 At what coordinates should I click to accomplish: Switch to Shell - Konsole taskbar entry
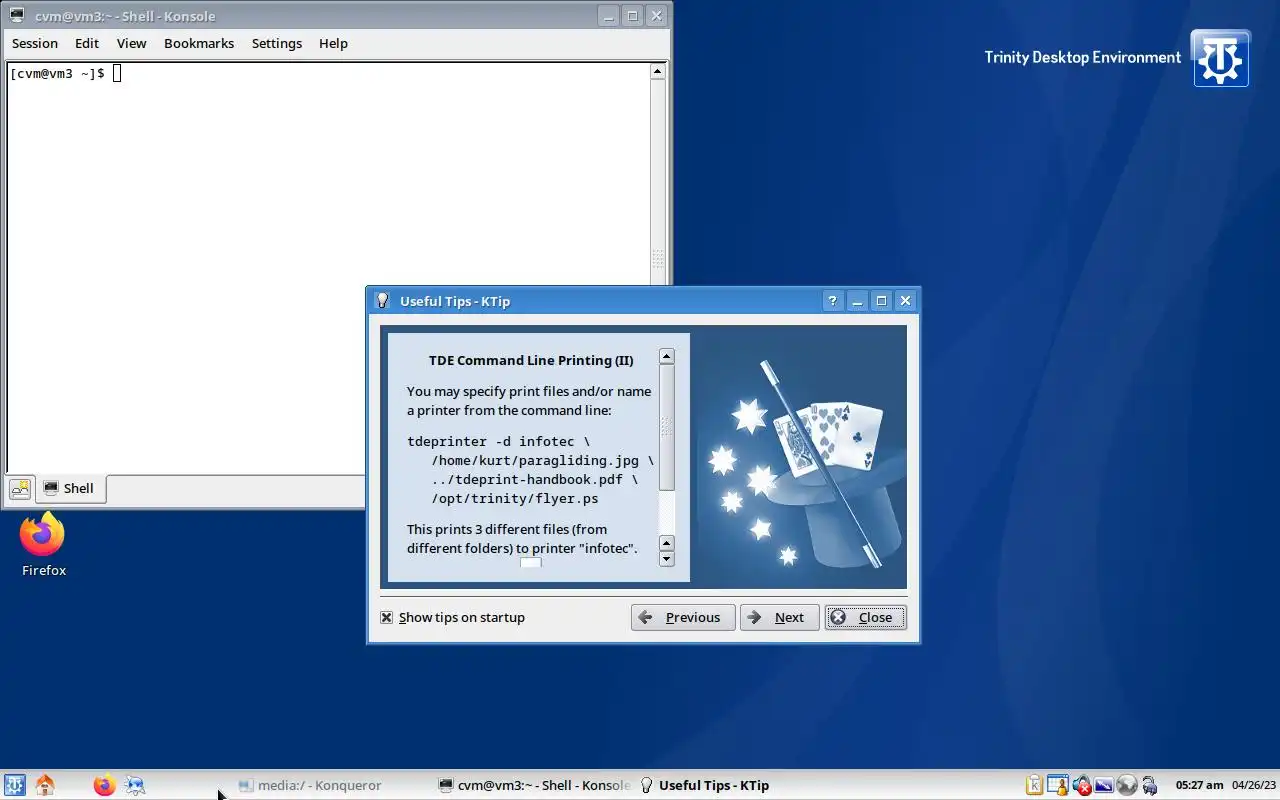coord(535,785)
